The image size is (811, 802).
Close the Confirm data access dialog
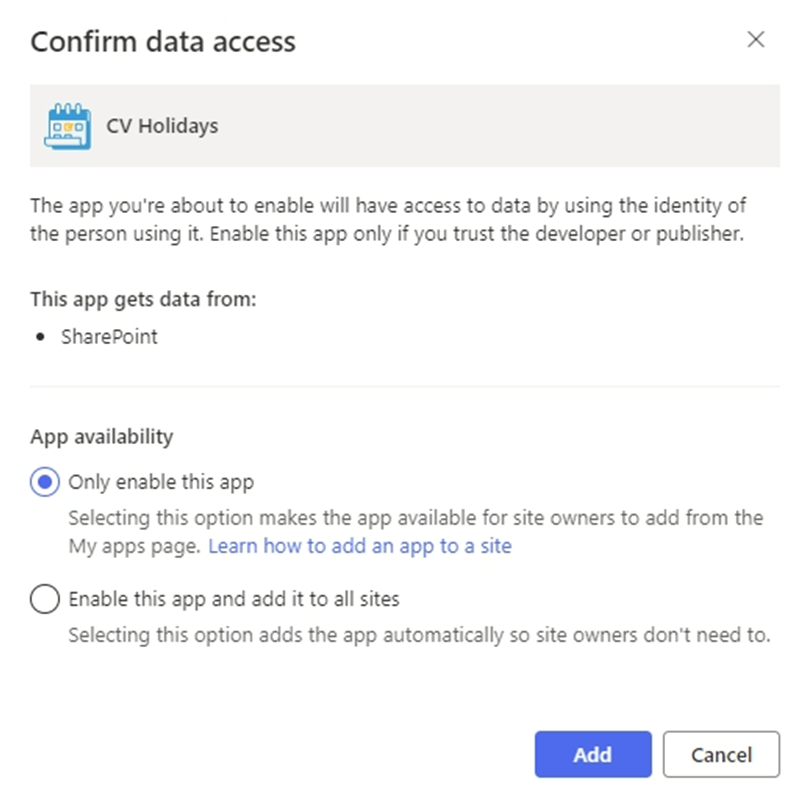[756, 39]
